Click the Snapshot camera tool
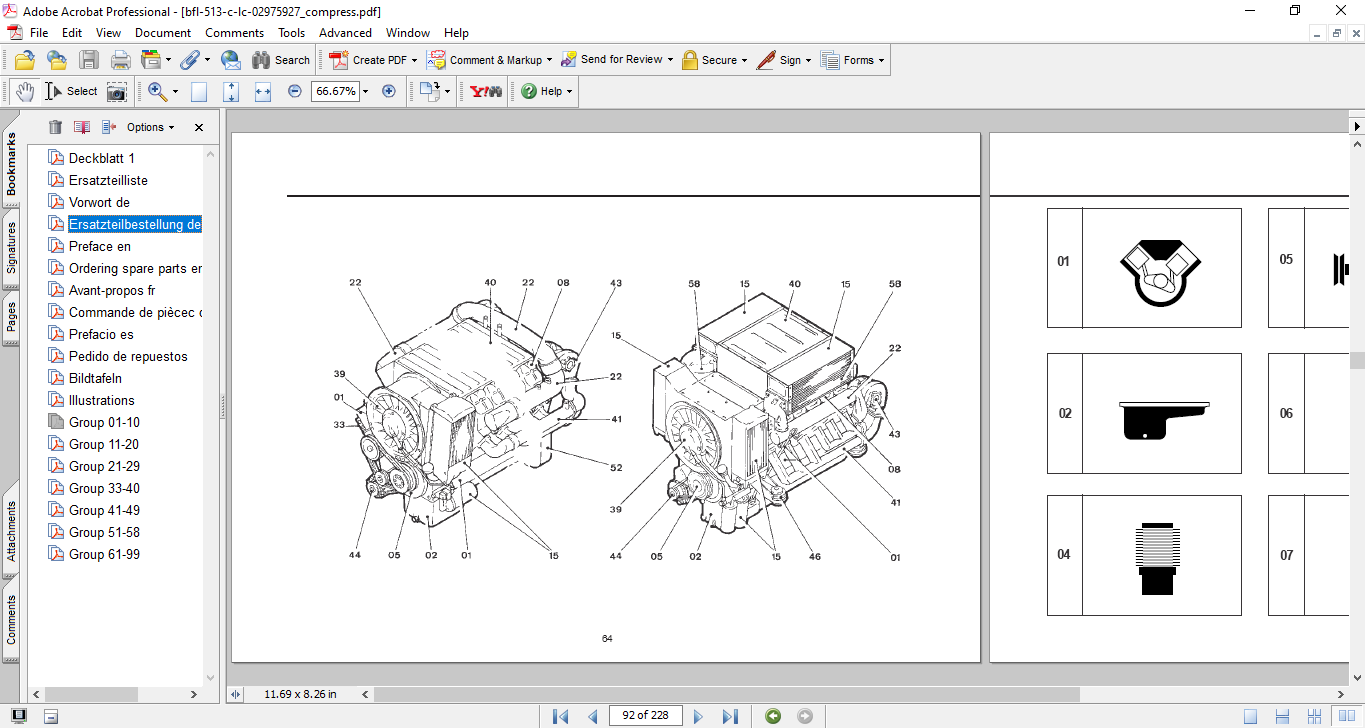 pos(117,91)
